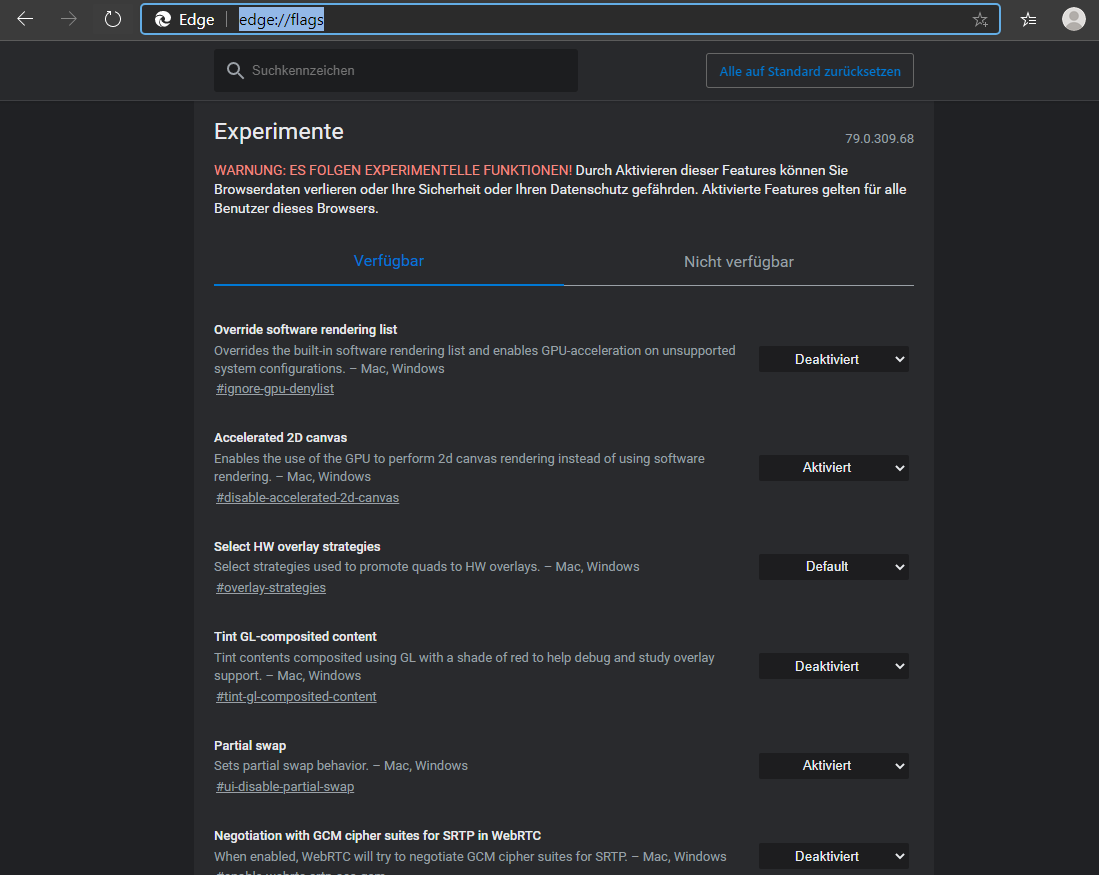This screenshot has height=875, width=1099.
Task: Open the #ignore-gpu-denylist link
Action: pyautogui.click(x=275, y=389)
